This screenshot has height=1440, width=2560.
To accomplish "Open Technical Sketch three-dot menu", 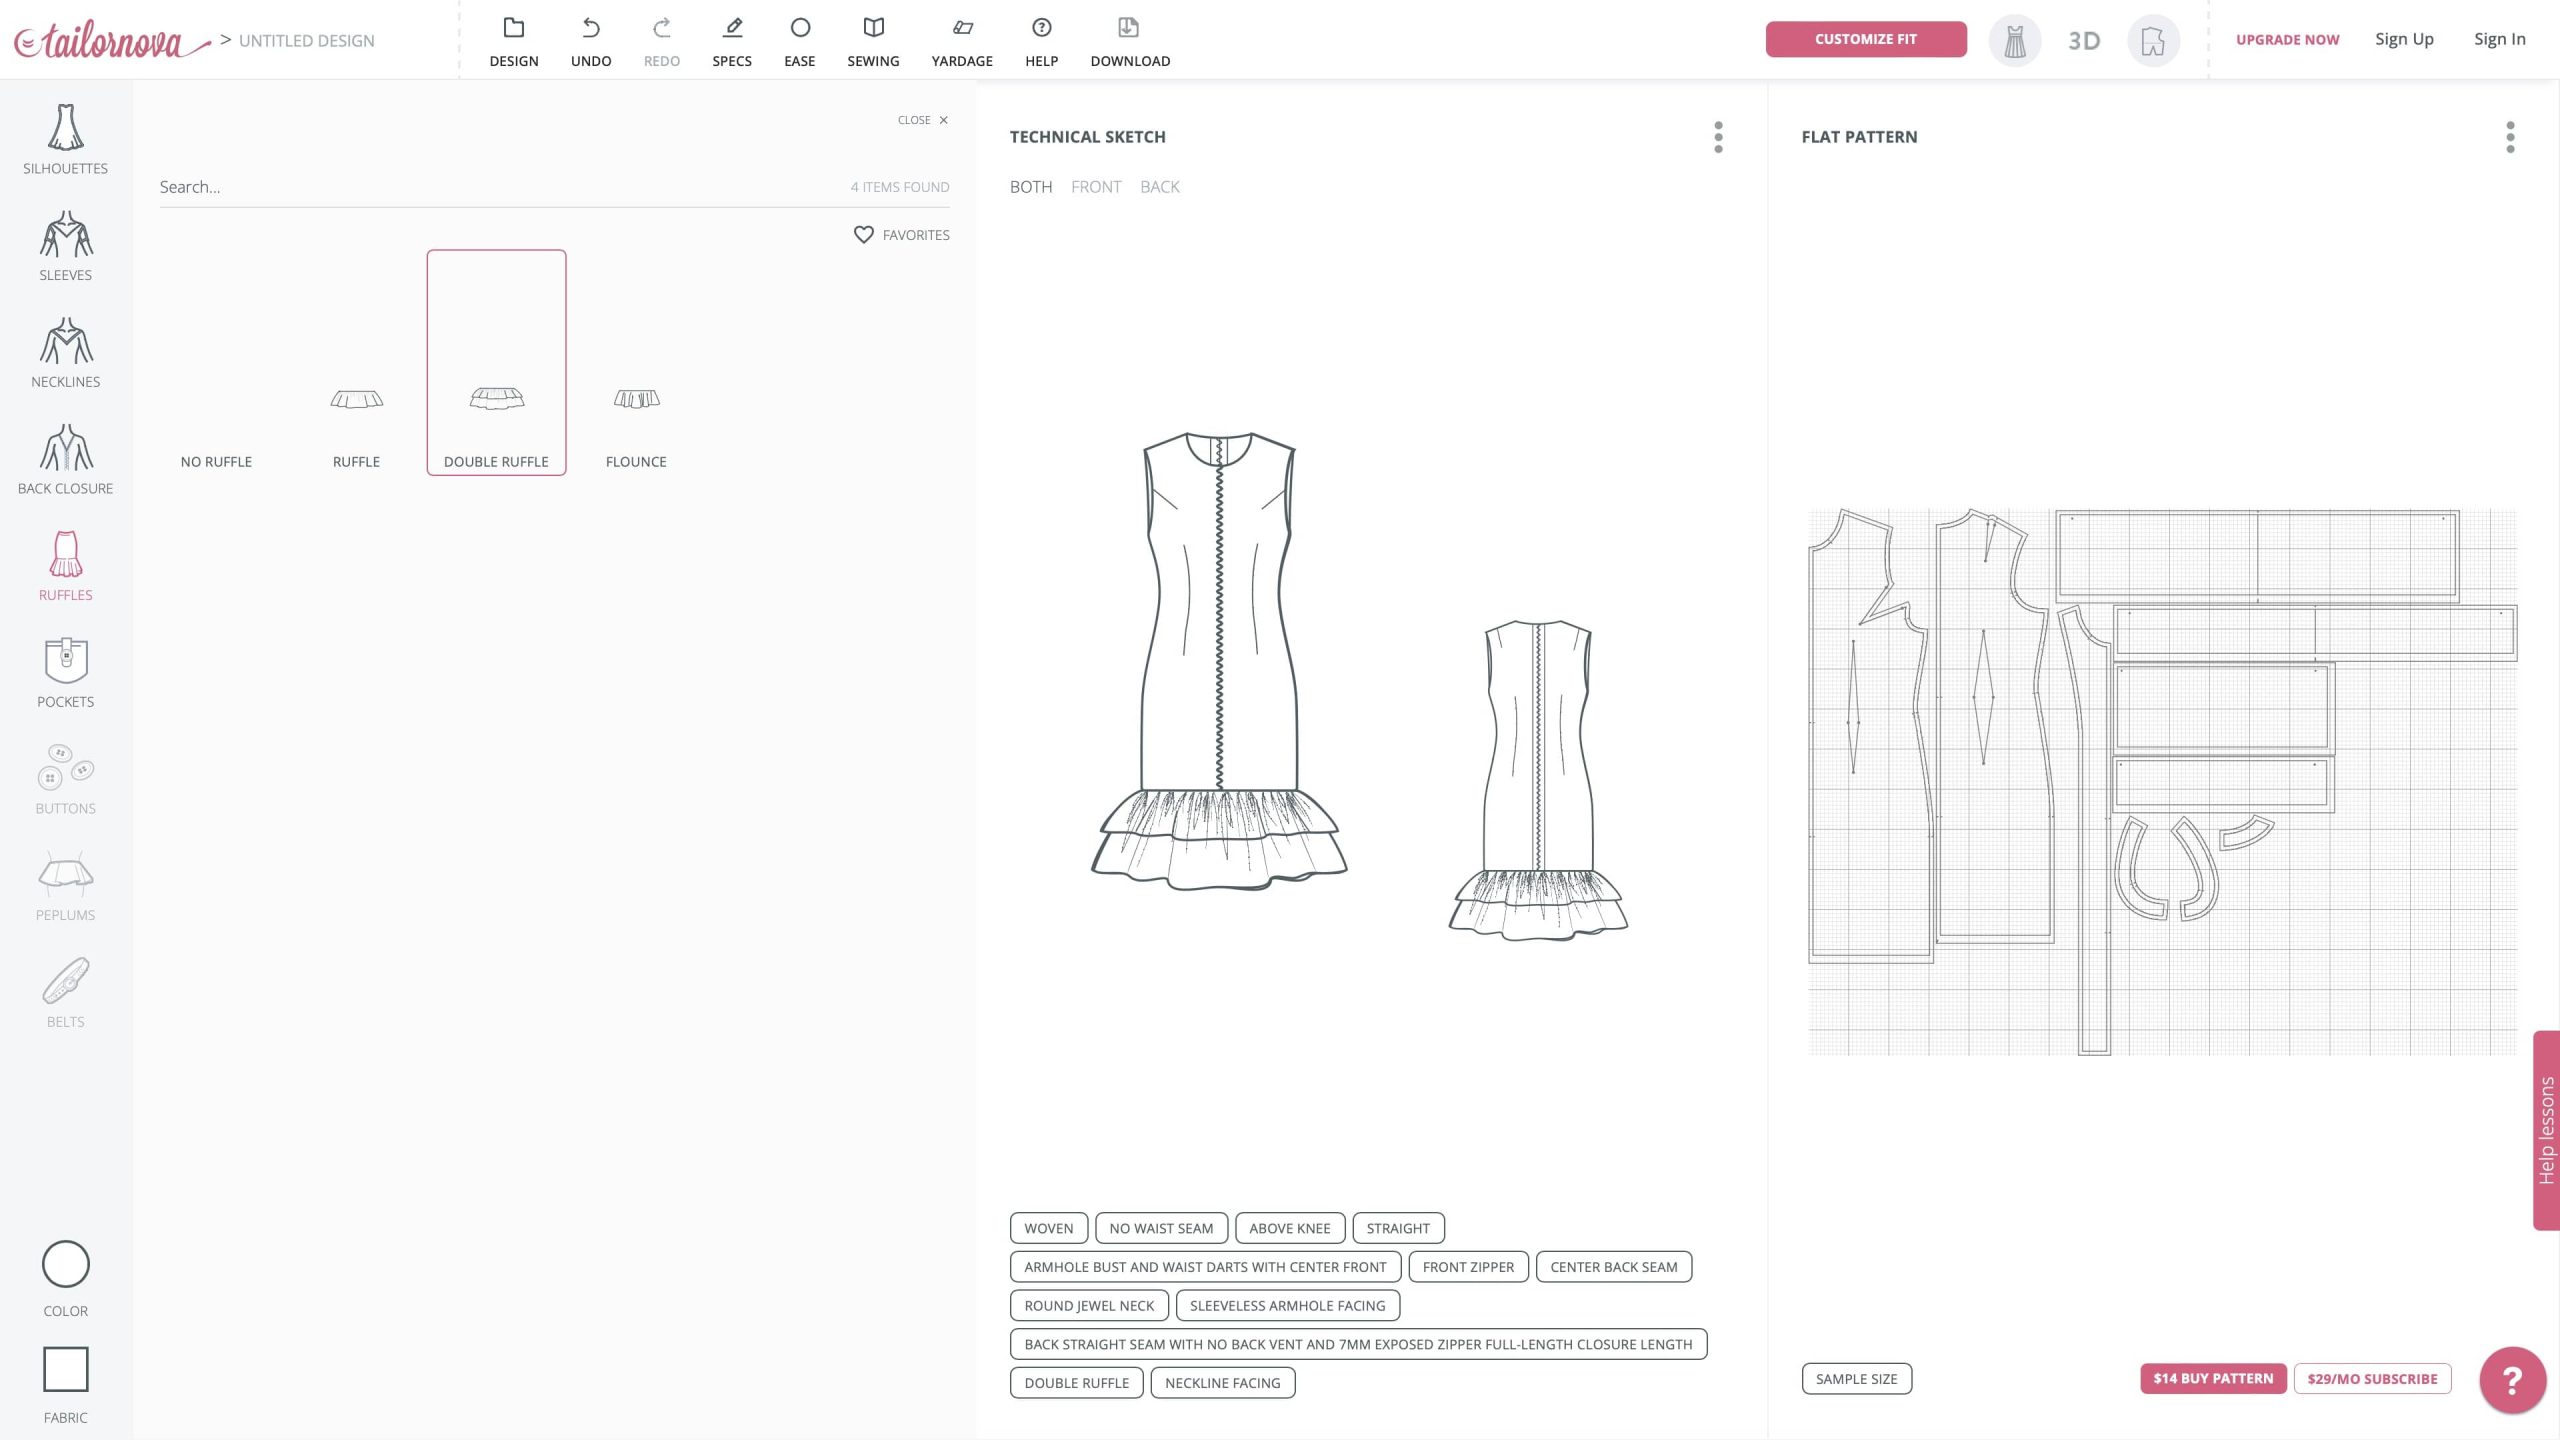I will [x=1718, y=137].
